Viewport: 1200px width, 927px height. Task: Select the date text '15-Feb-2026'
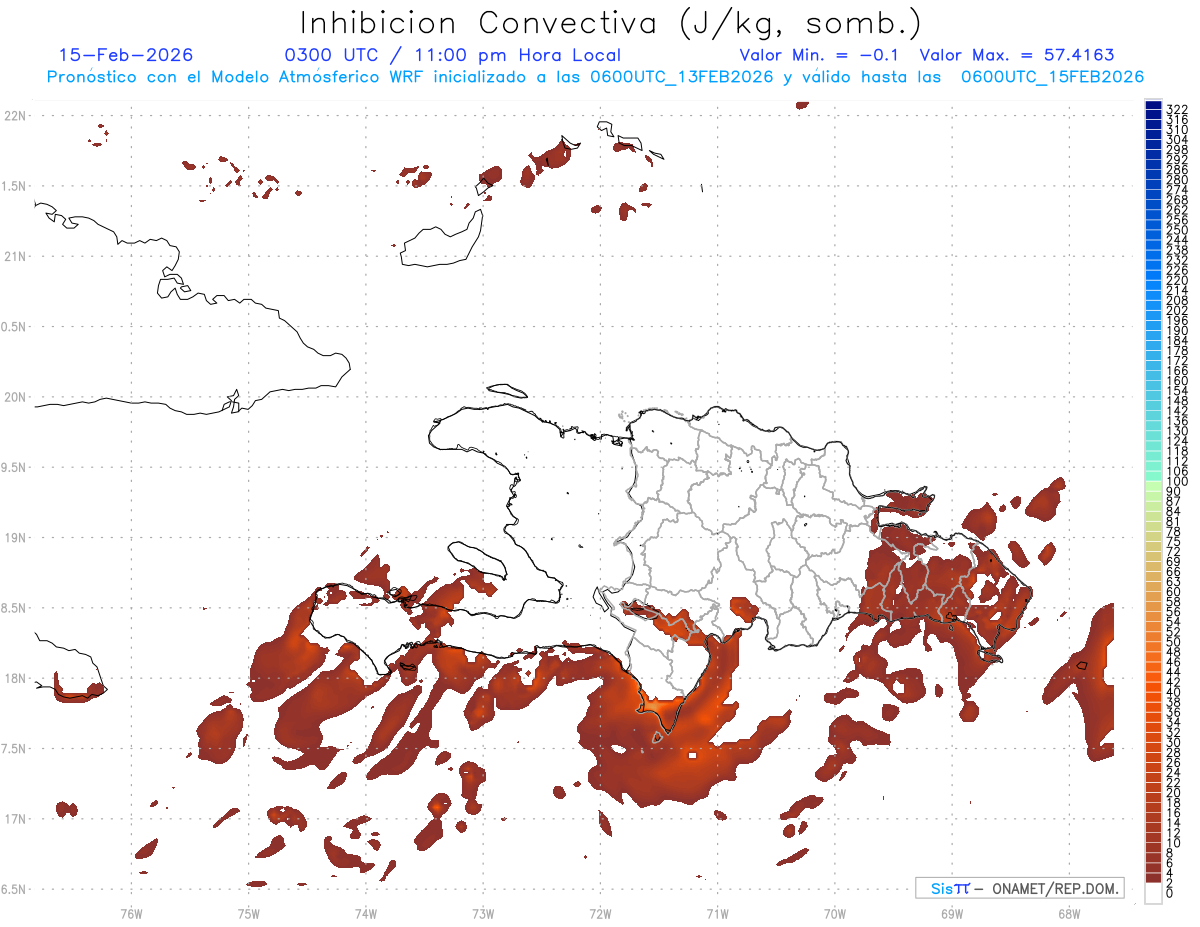click(126, 55)
